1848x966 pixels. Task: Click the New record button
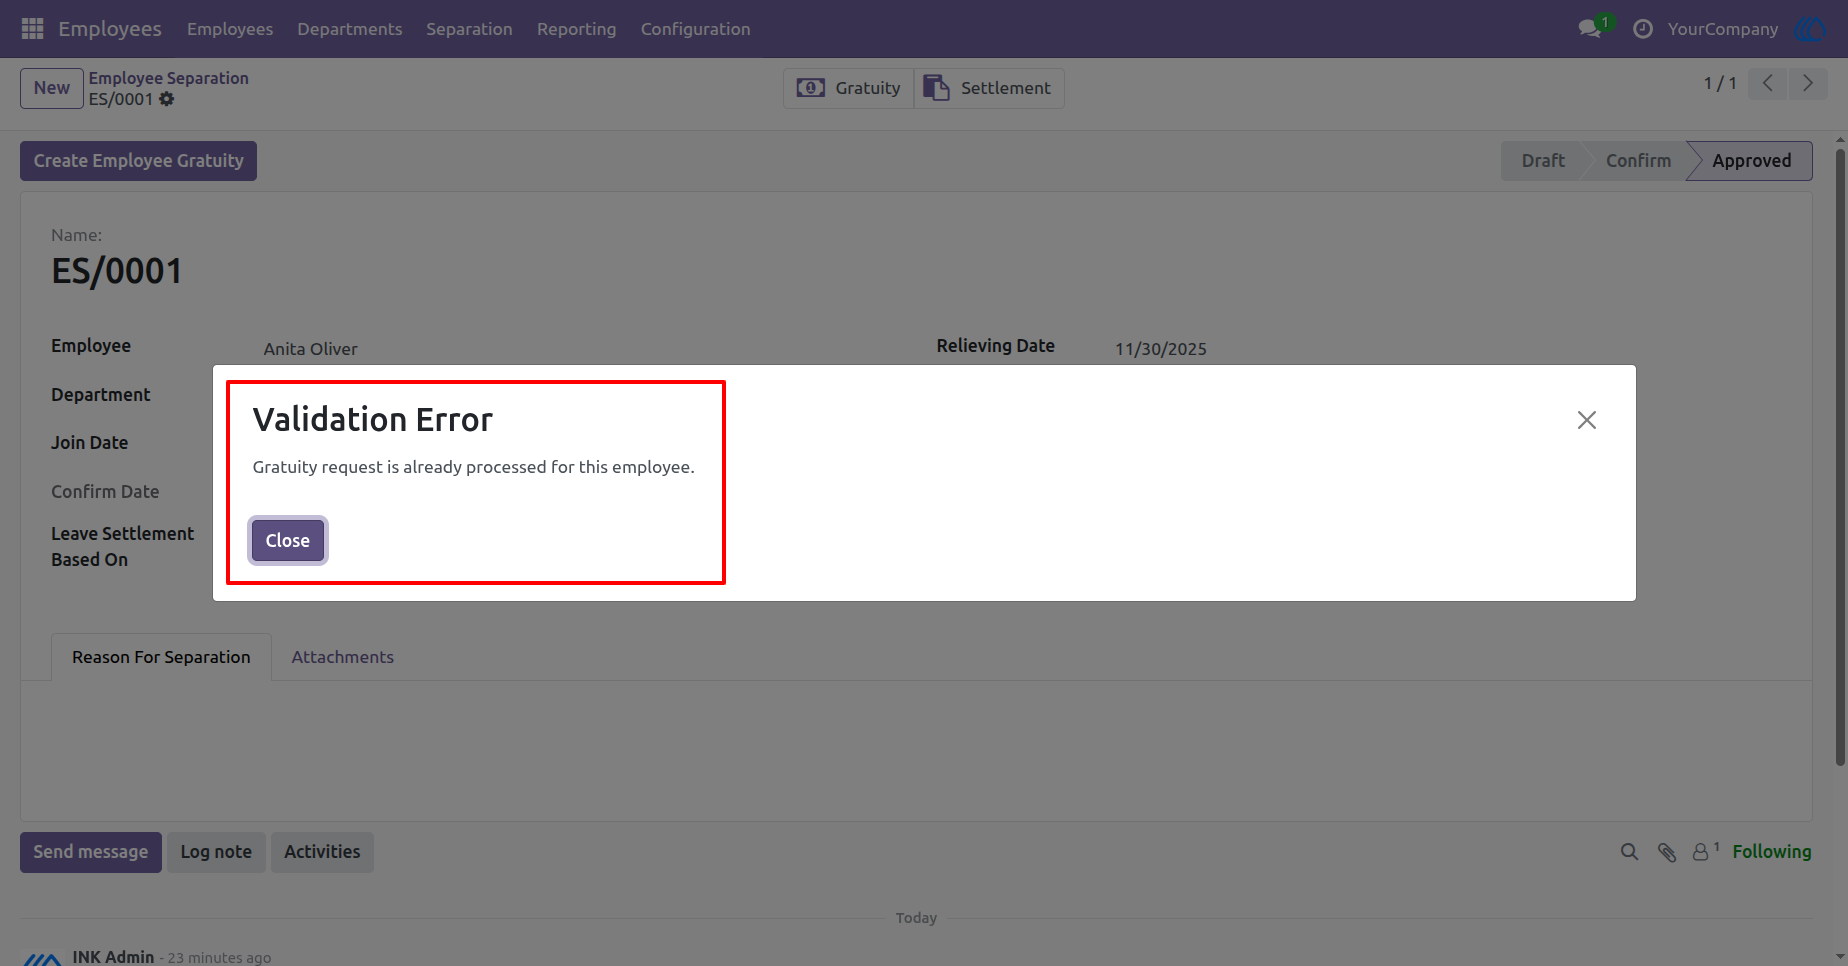pyautogui.click(x=52, y=88)
